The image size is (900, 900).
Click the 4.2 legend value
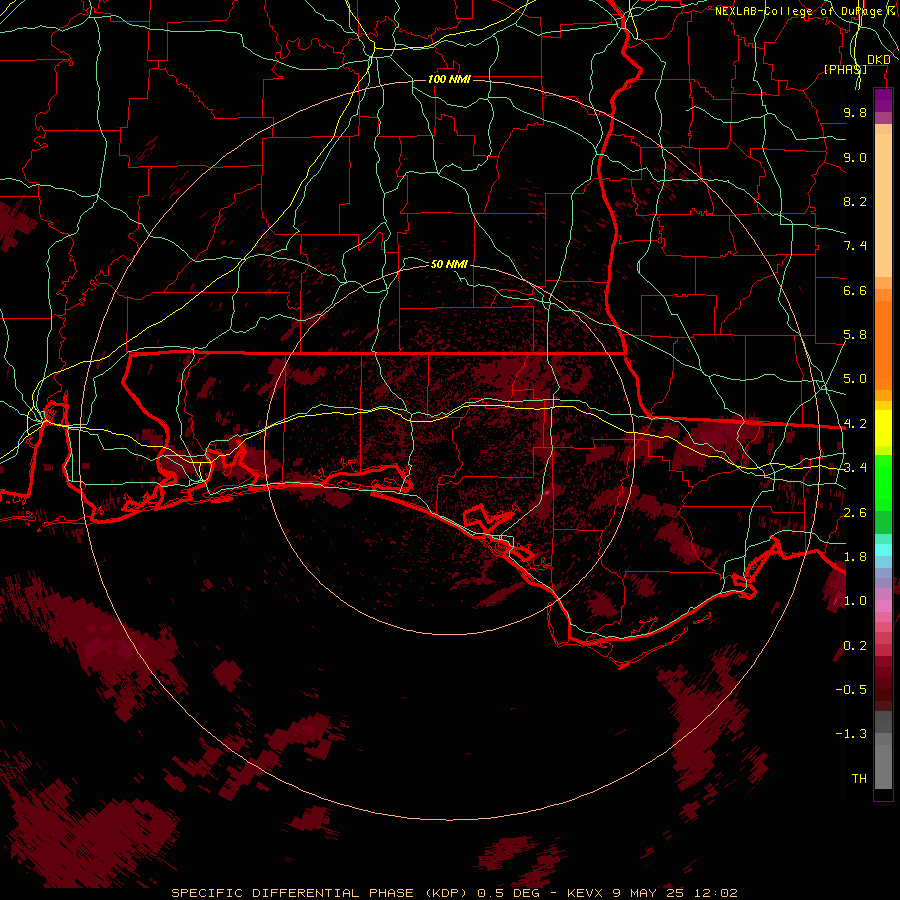click(855, 424)
